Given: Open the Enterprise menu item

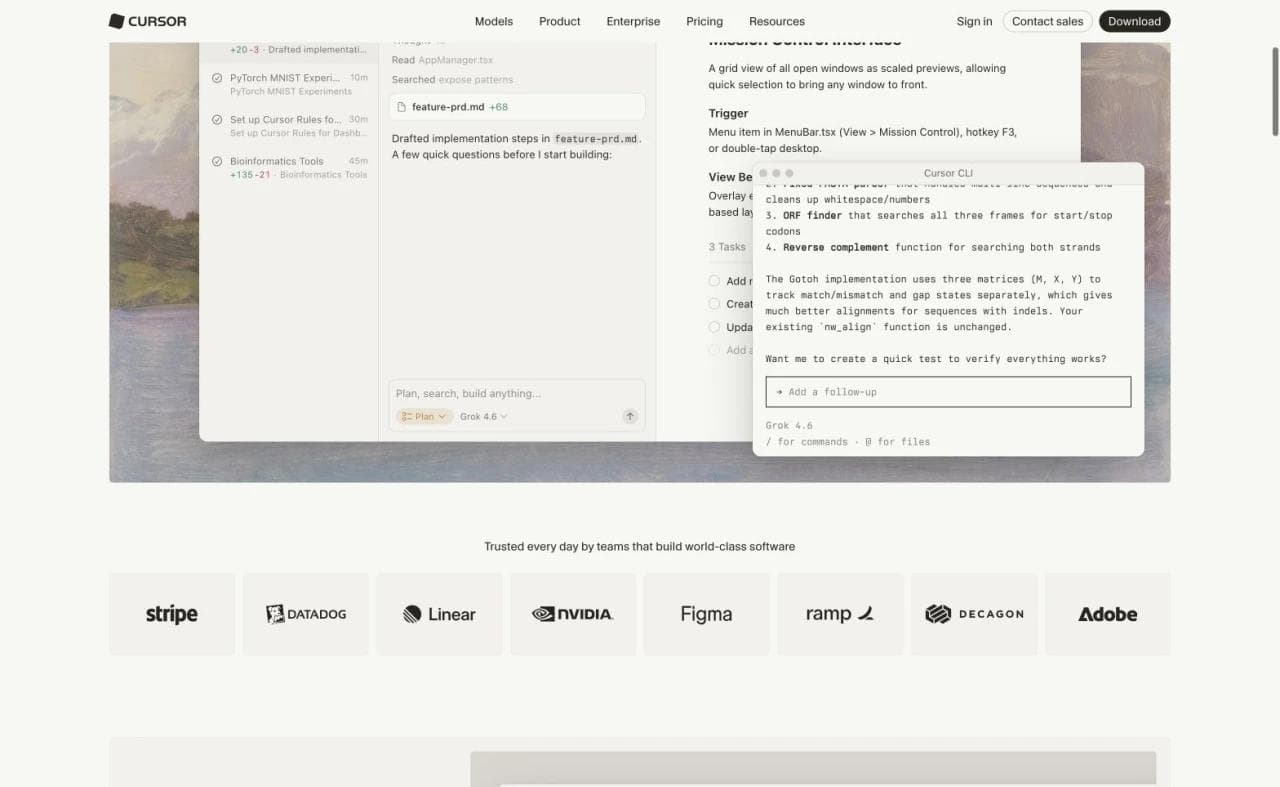Looking at the screenshot, I should (633, 21).
